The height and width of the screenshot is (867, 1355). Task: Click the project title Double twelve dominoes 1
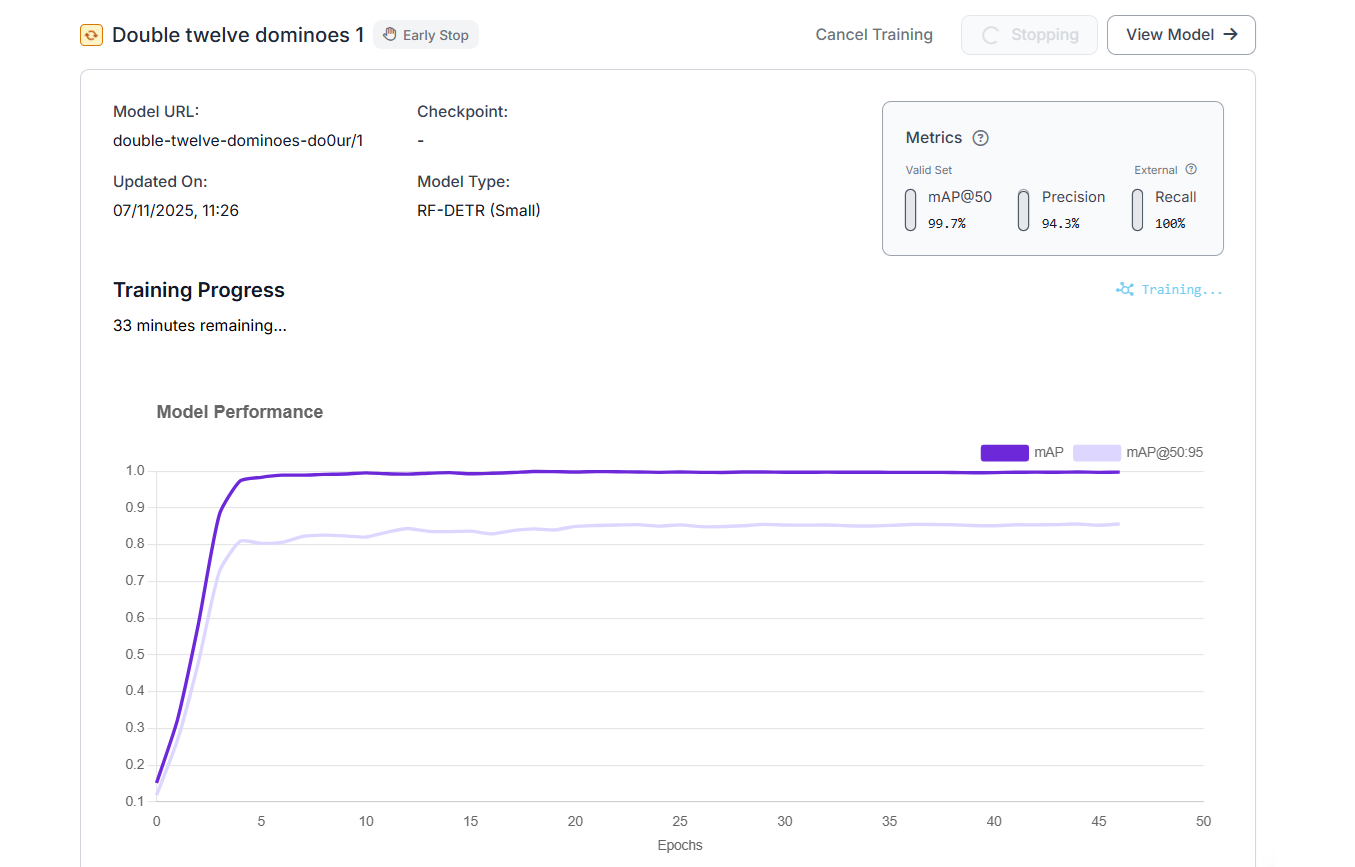click(x=238, y=35)
